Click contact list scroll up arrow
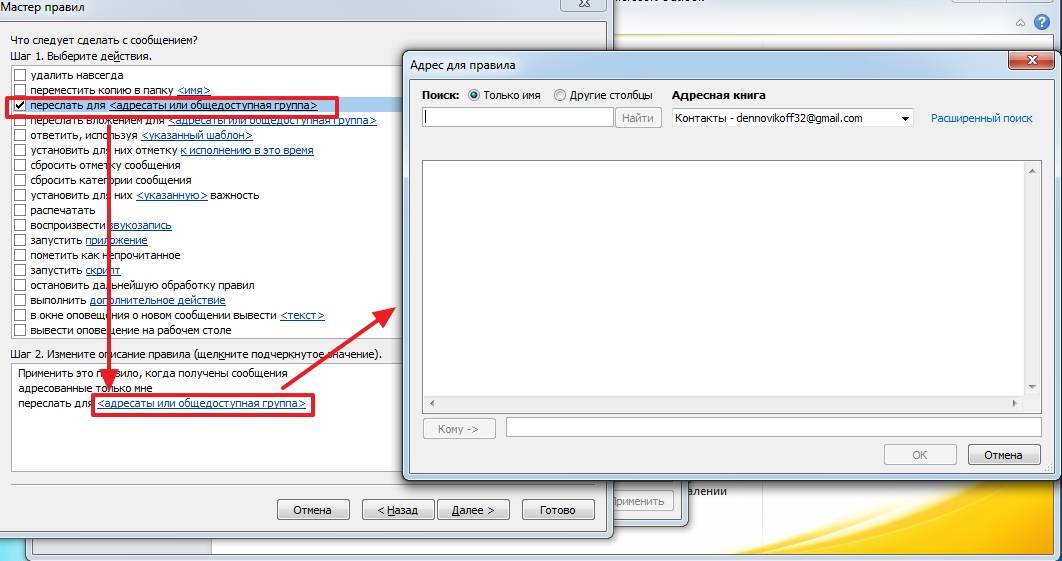1062x561 pixels. pyautogui.click(x=1033, y=171)
